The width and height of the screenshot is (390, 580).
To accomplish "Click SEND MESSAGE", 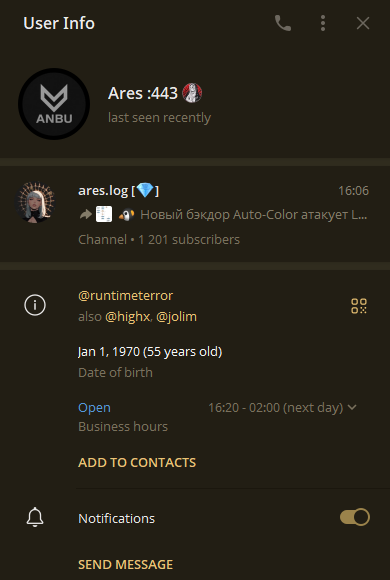I will click(125, 564).
